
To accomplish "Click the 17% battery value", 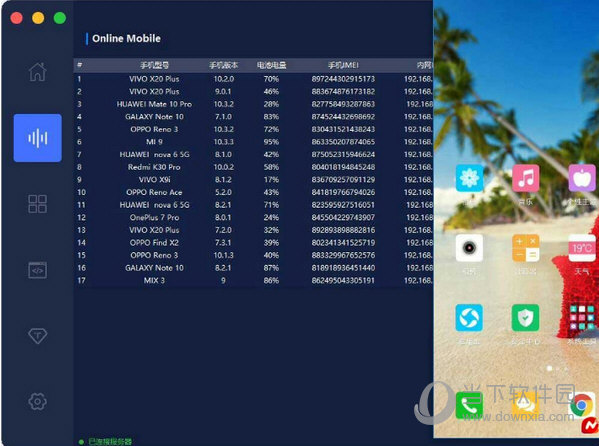I will (x=271, y=180).
